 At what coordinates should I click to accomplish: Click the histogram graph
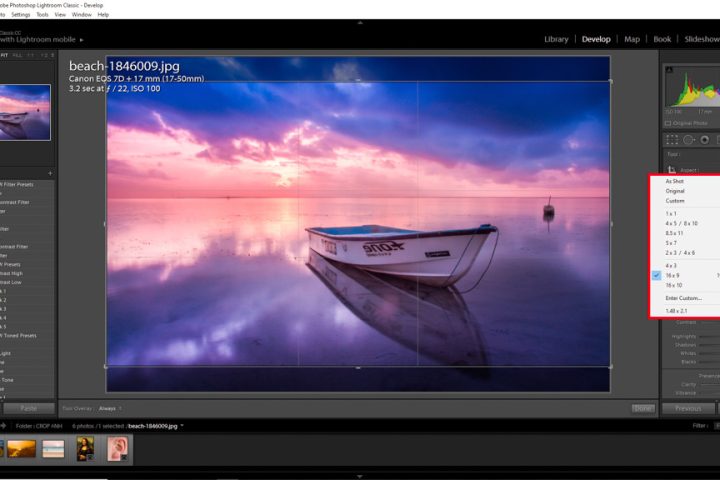pos(692,87)
